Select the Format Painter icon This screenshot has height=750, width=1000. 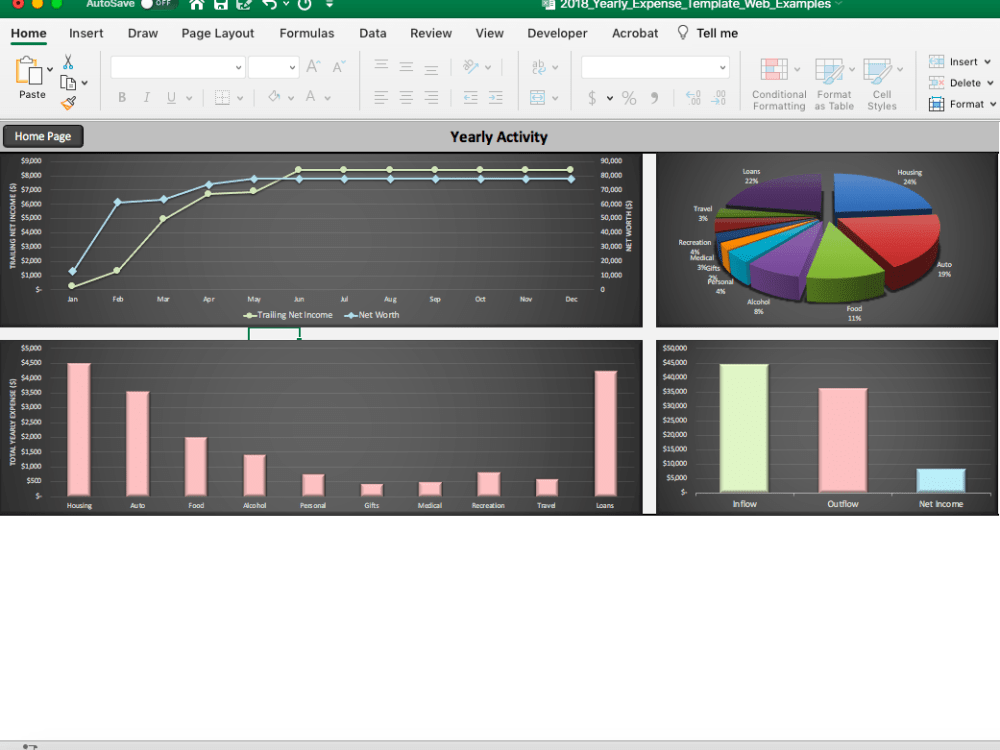coord(68,103)
